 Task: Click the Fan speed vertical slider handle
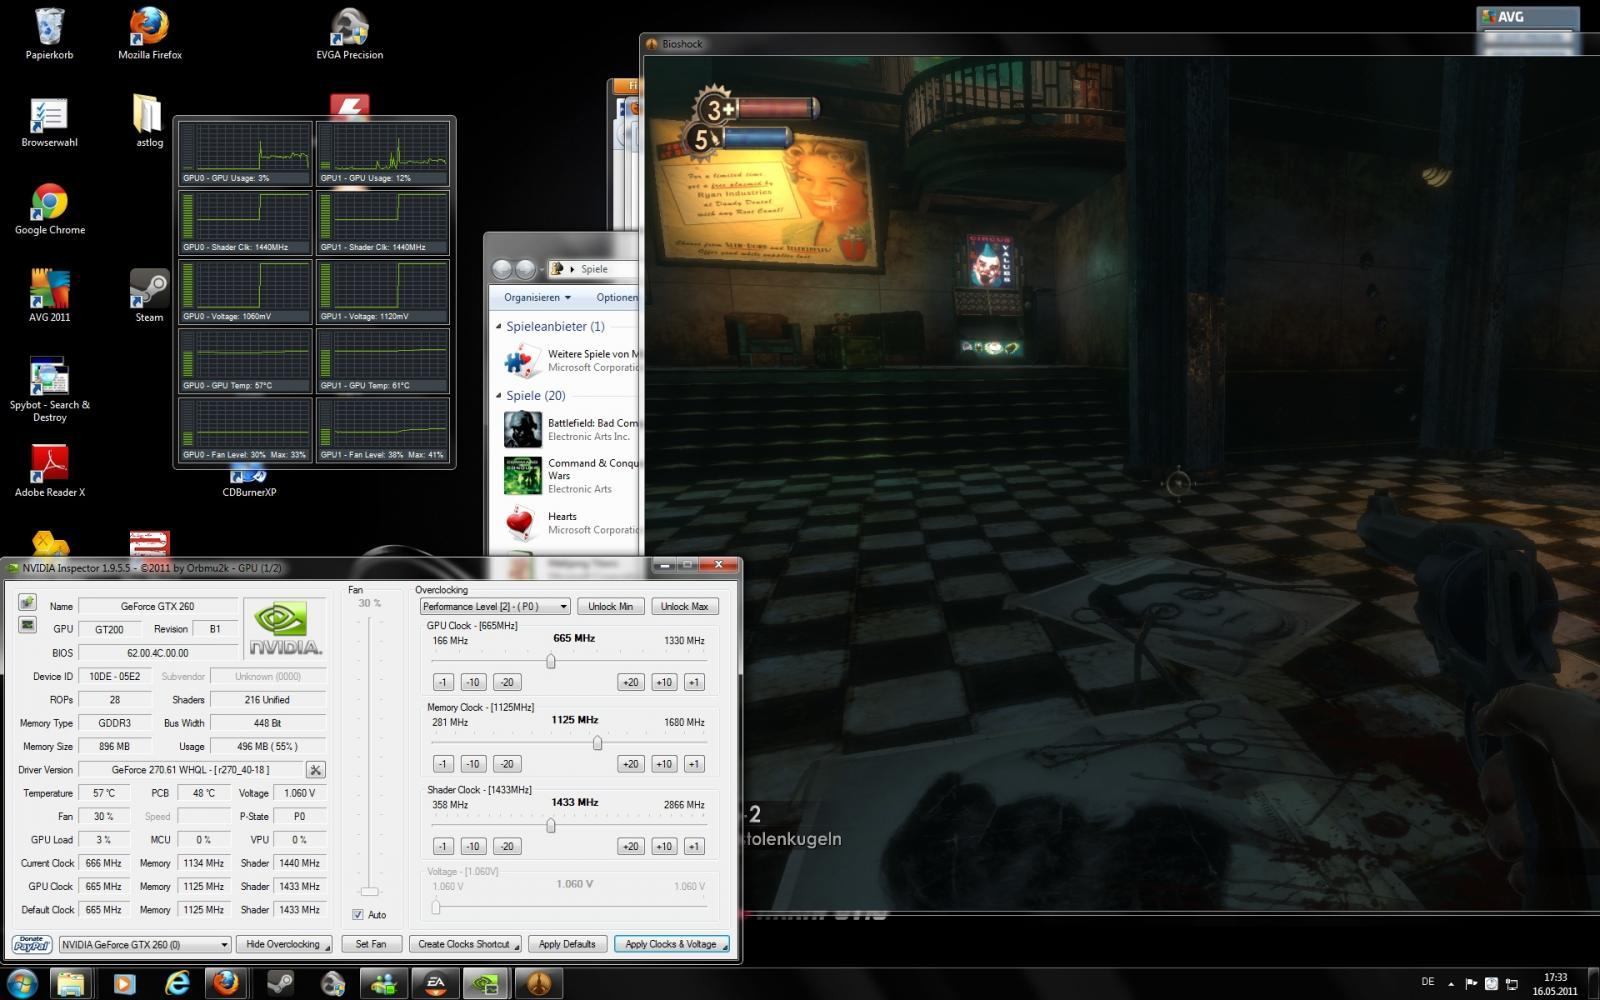click(370, 891)
